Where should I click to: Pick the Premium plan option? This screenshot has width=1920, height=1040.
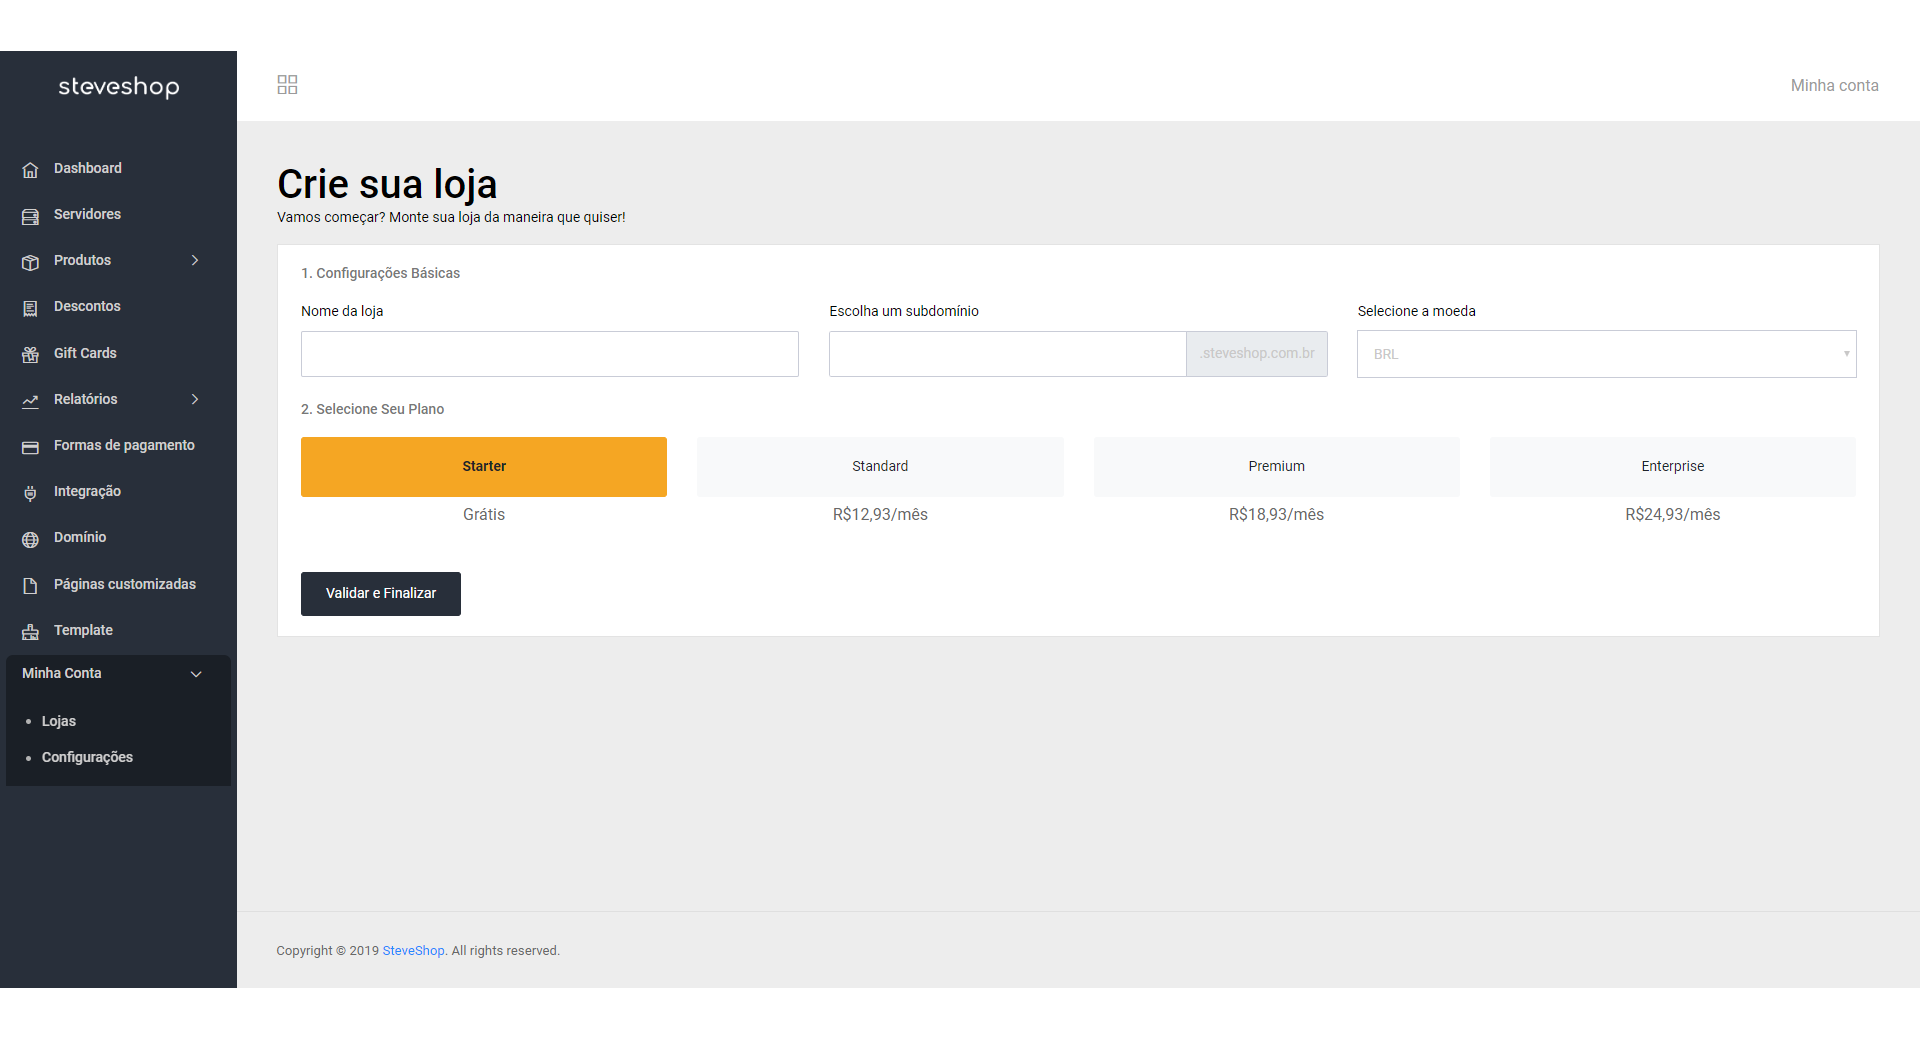pyautogui.click(x=1277, y=467)
